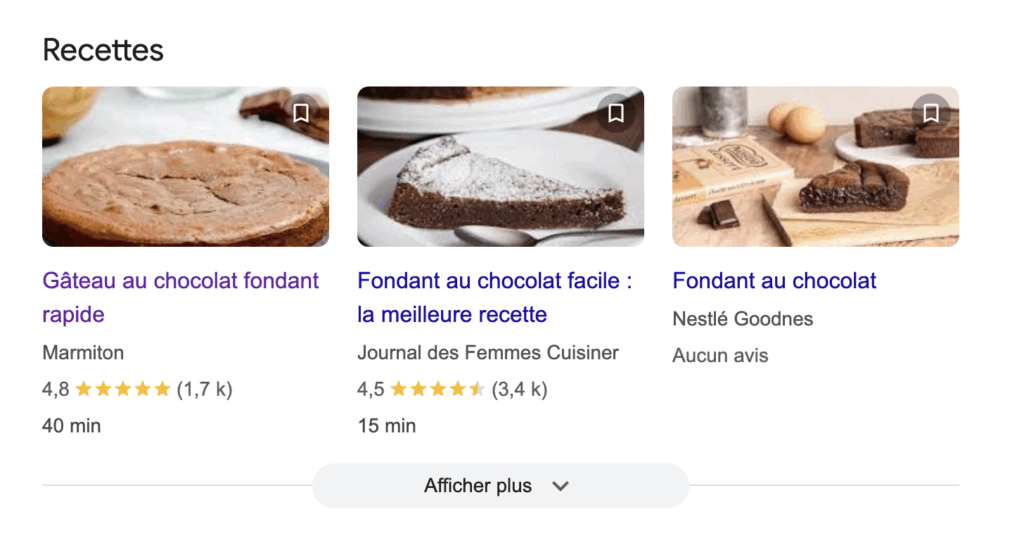1024x540 pixels.
Task: Select the Journal des Femmes Cuisiner source
Action: click(488, 353)
